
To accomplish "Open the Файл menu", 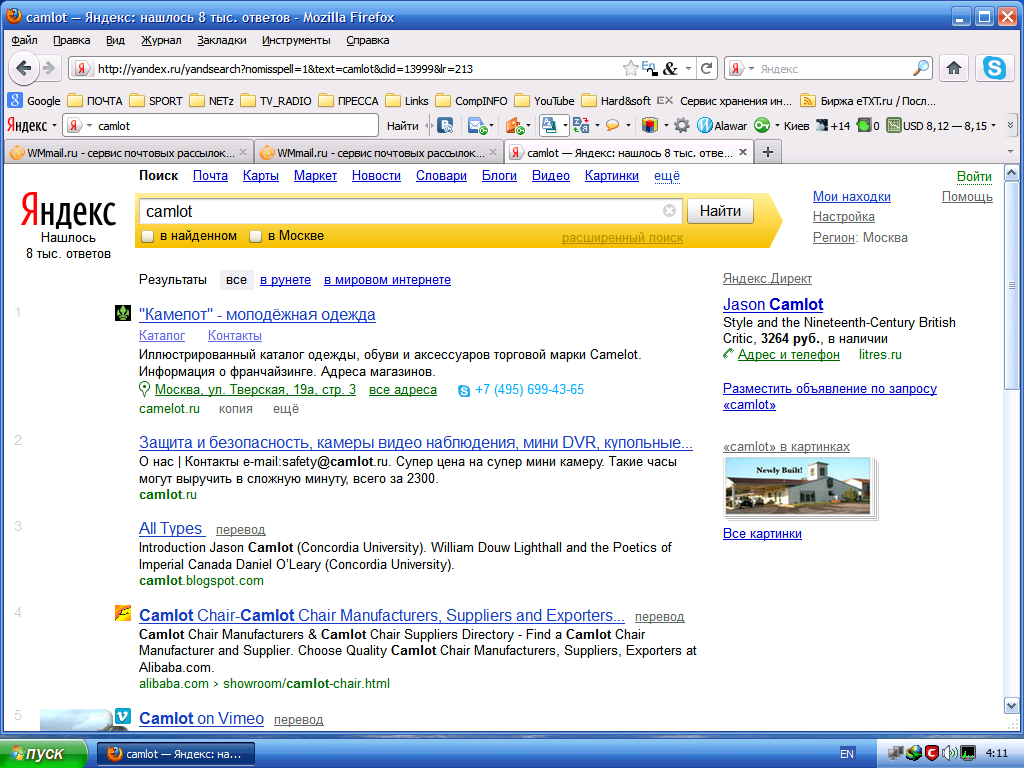I will click(x=24, y=40).
